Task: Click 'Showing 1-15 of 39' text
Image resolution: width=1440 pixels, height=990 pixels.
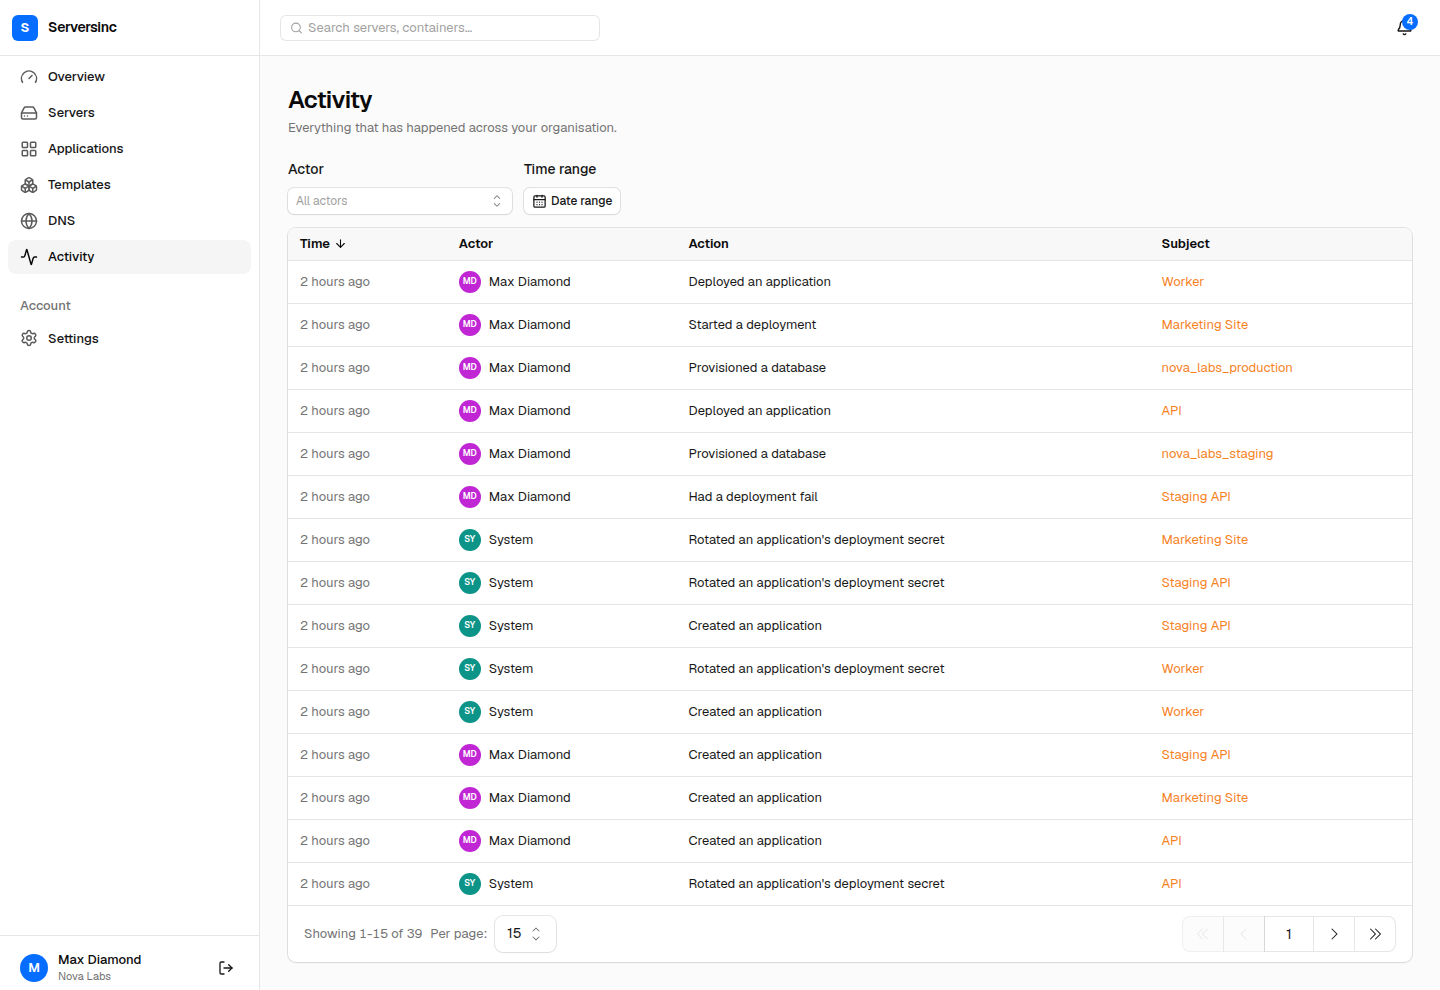Action: [x=363, y=934]
